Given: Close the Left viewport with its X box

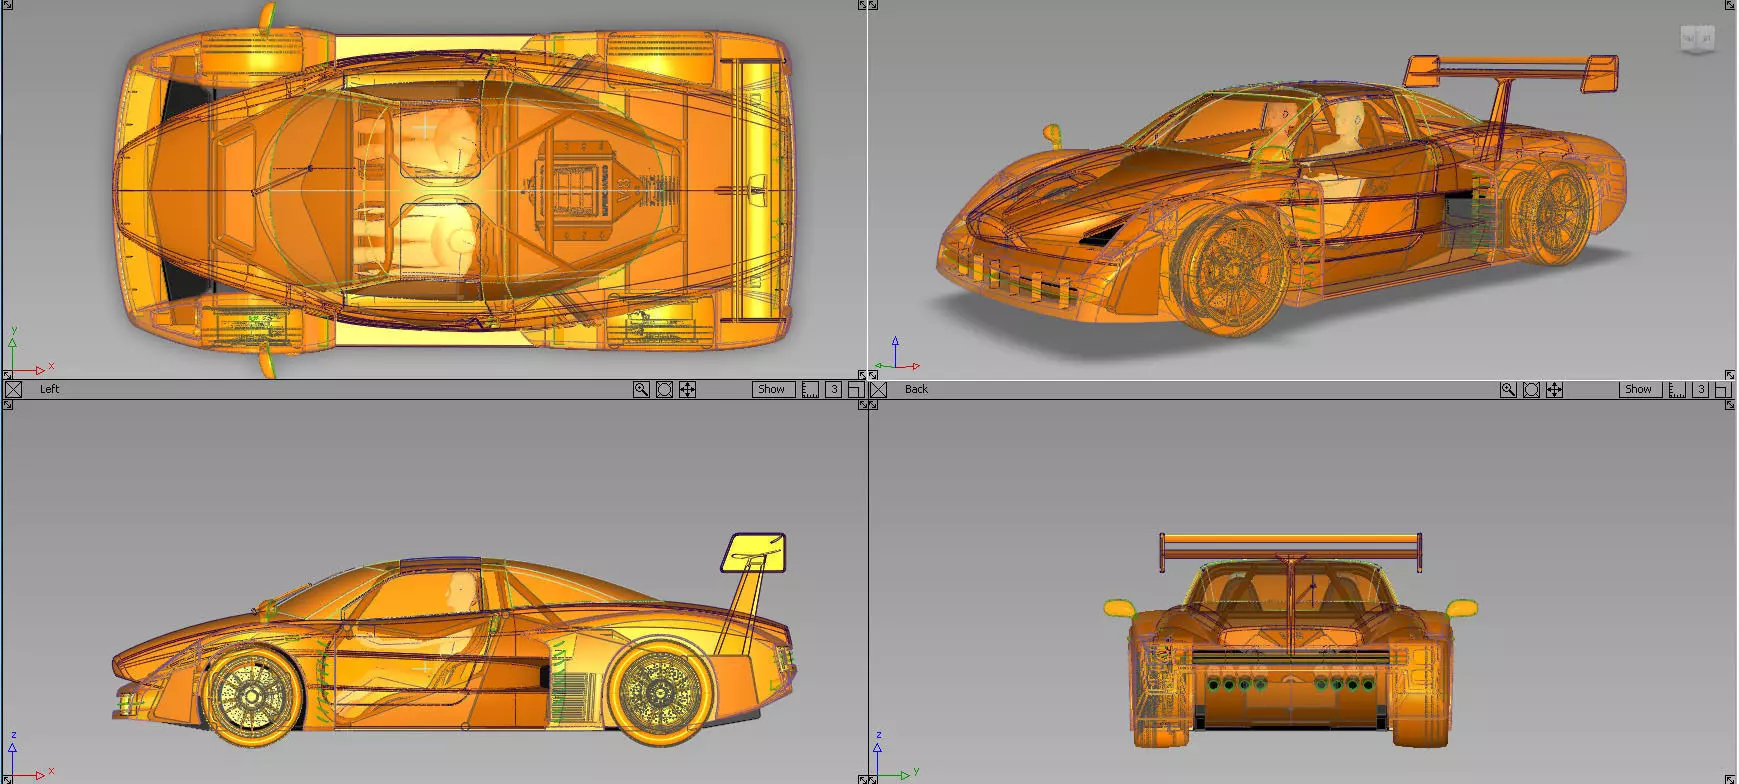Looking at the screenshot, I should (x=13, y=390).
